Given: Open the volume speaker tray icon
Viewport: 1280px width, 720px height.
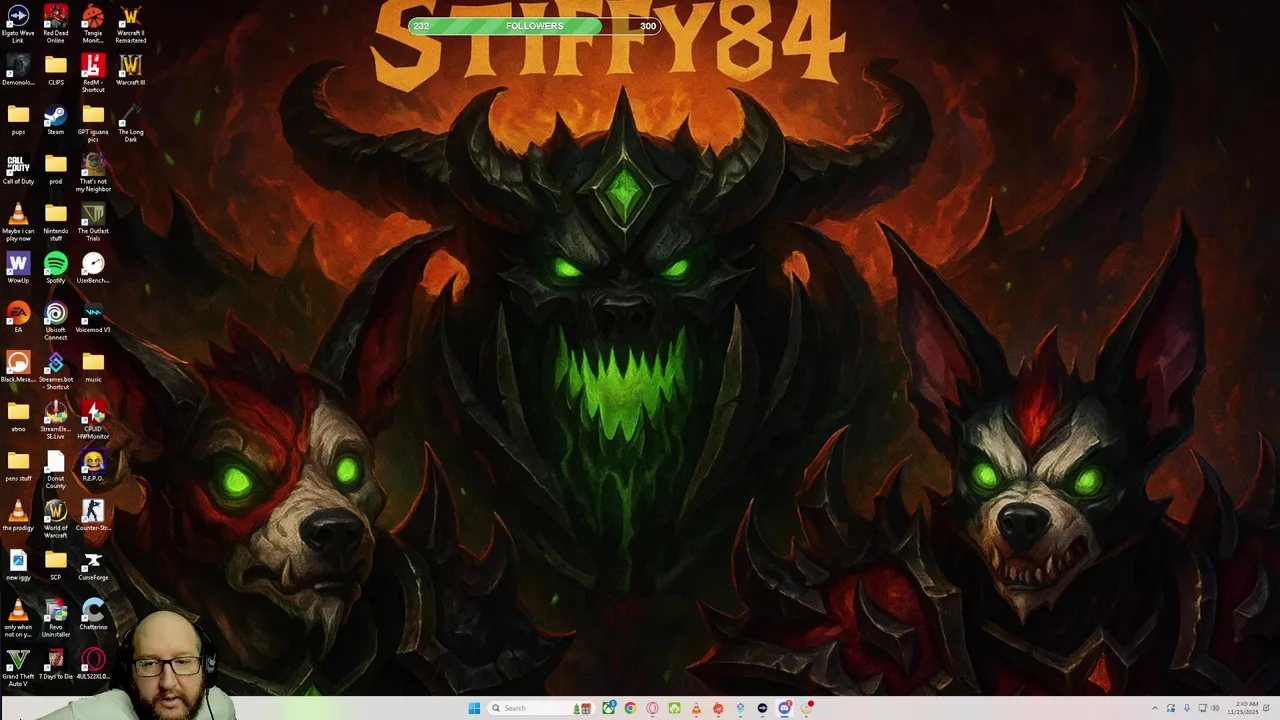Looking at the screenshot, I should click(x=1215, y=708).
